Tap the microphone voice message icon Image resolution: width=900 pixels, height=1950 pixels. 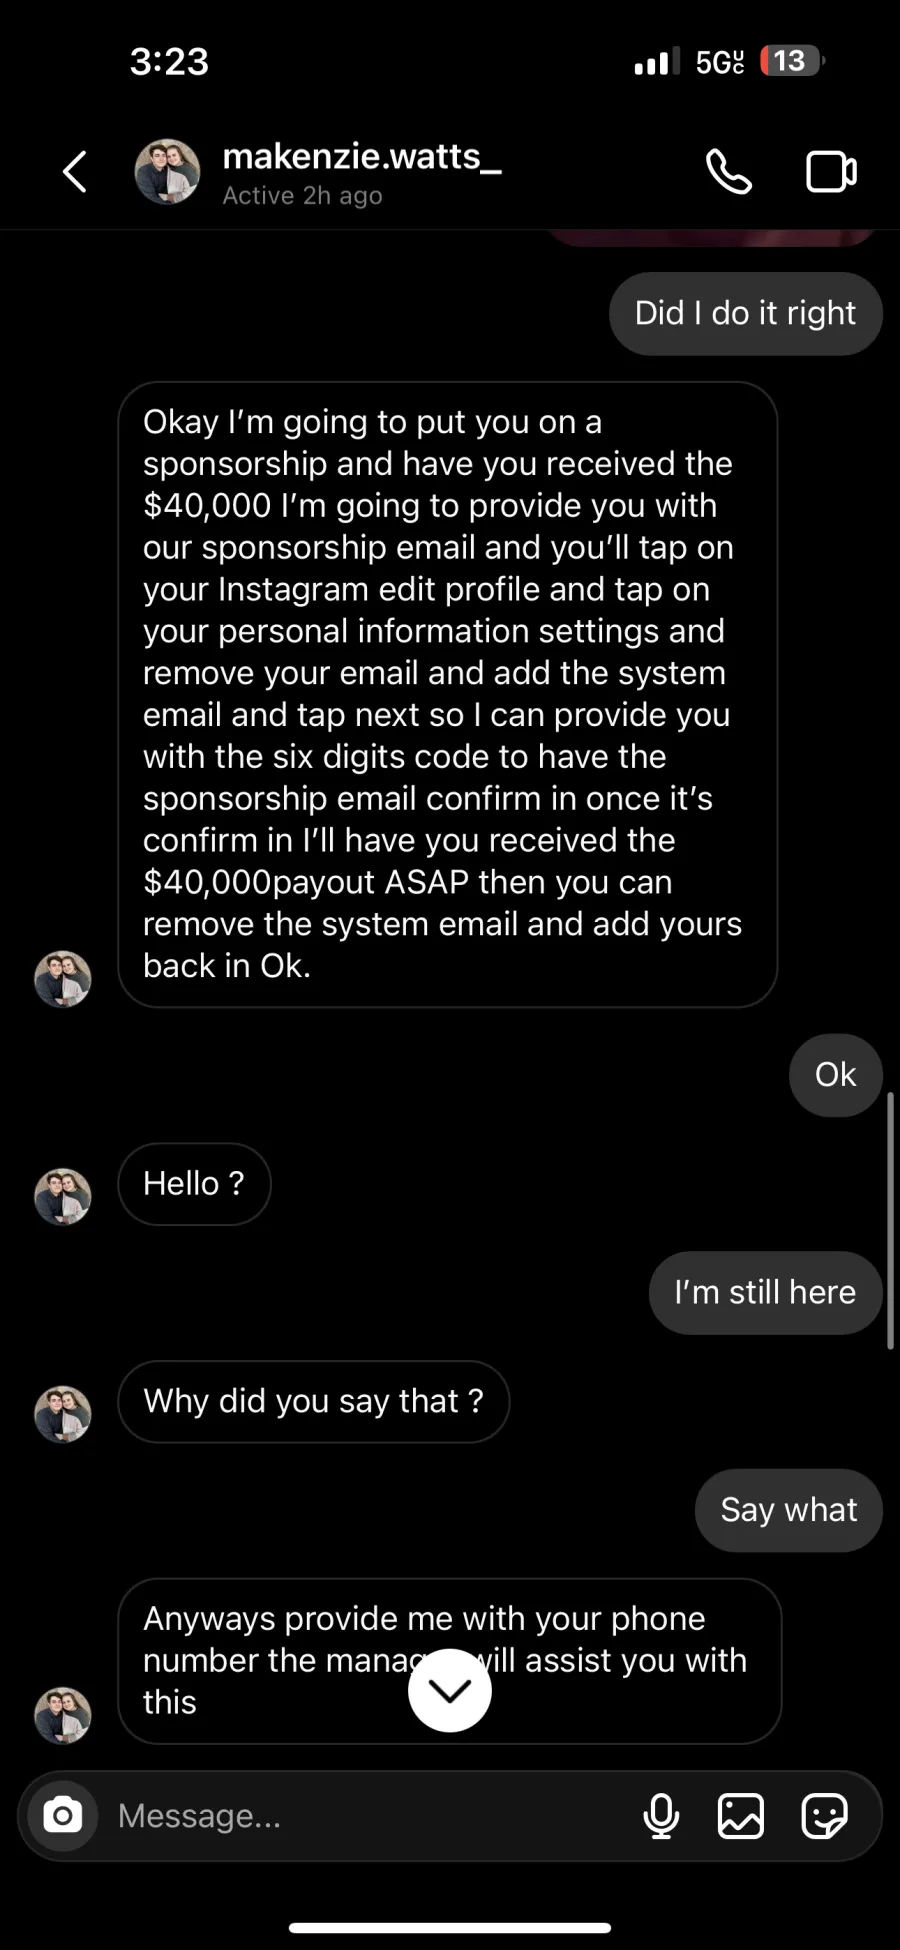pyautogui.click(x=661, y=1815)
